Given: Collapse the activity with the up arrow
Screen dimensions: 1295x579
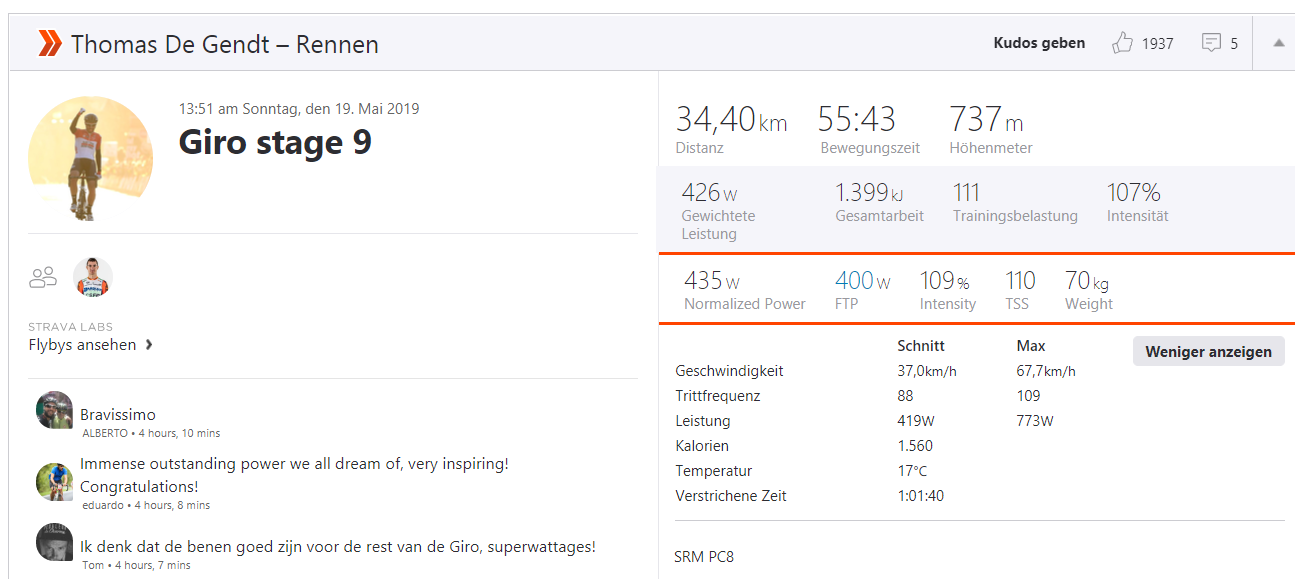Looking at the screenshot, I should point(1278,43).
